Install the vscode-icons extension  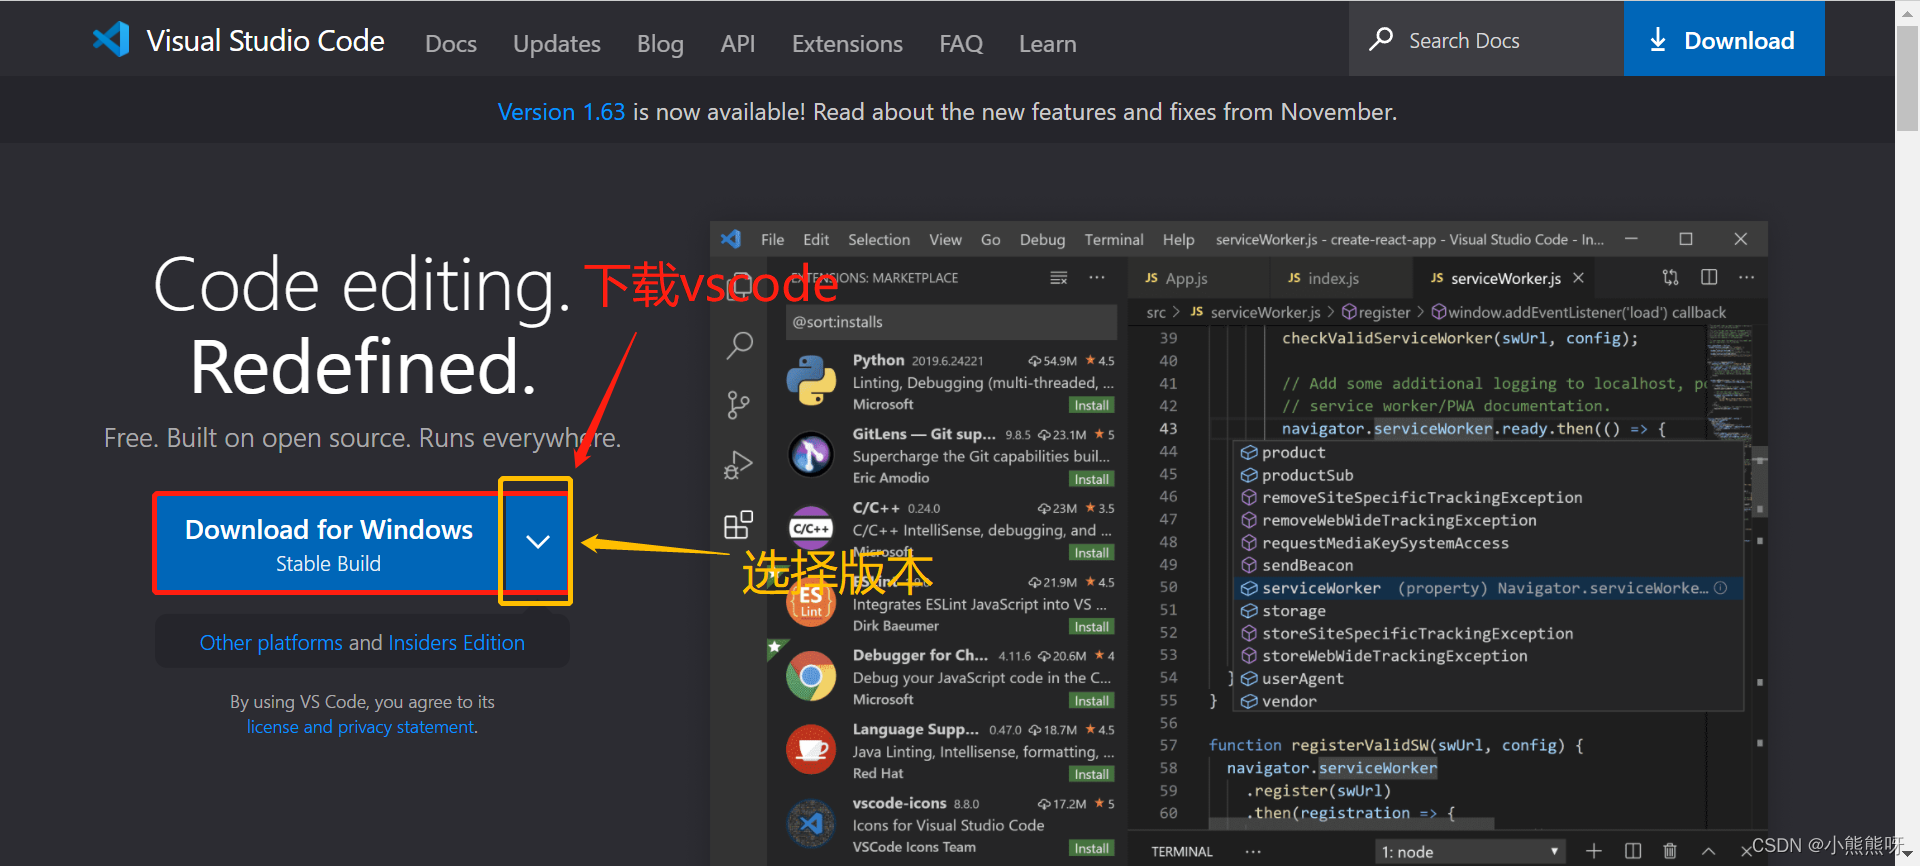(x=1091, y=848)
